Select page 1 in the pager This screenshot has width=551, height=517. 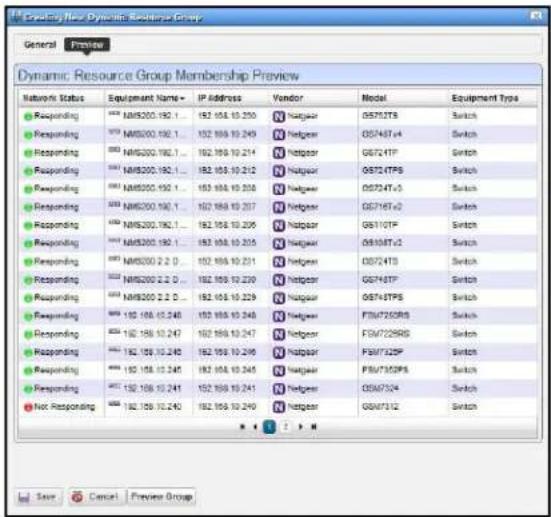pos(270,427)
